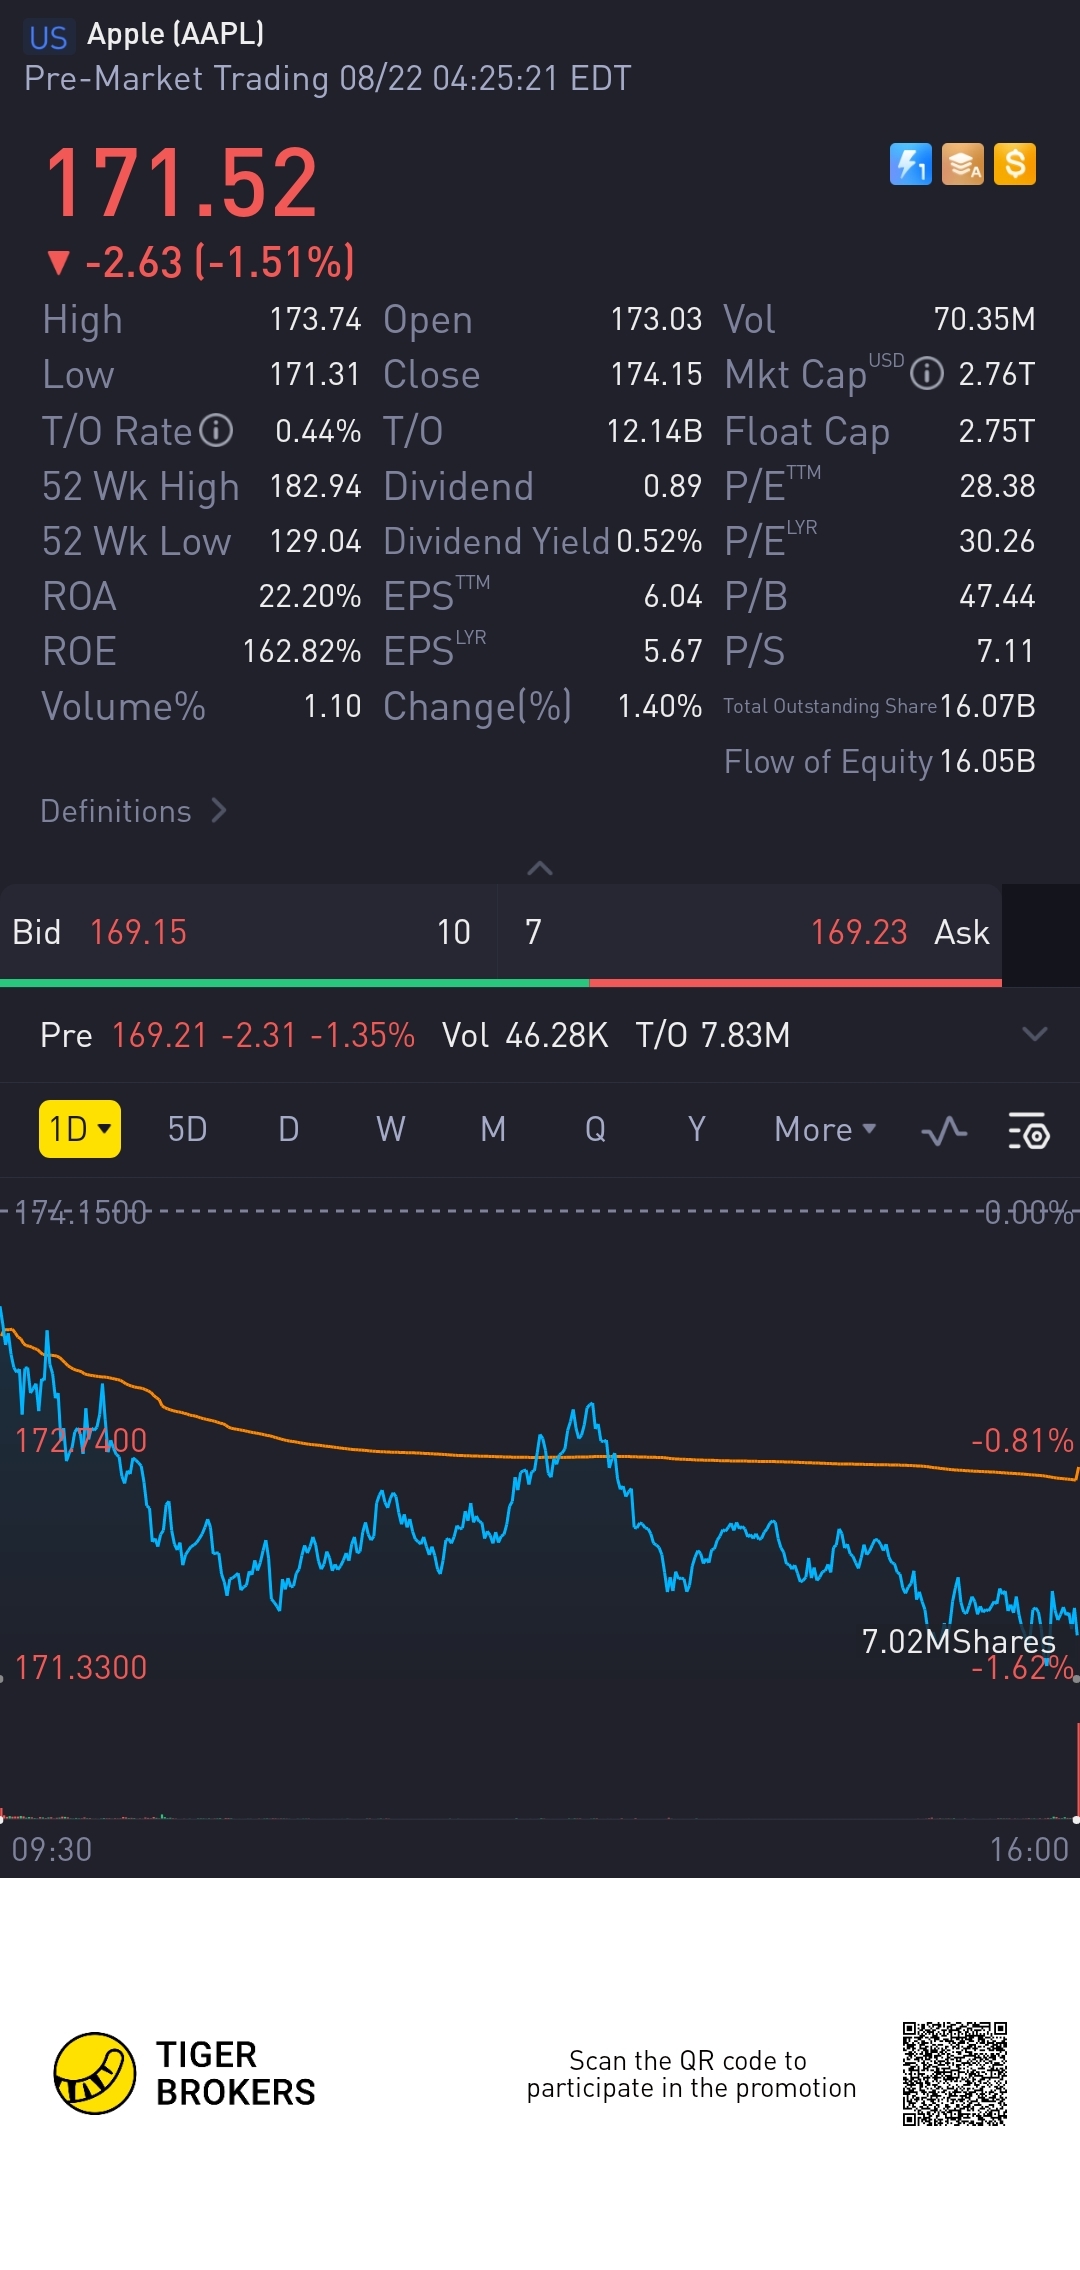Tap the Bid price 169.15
1080x2270 pixels.
tap(138, 932)
